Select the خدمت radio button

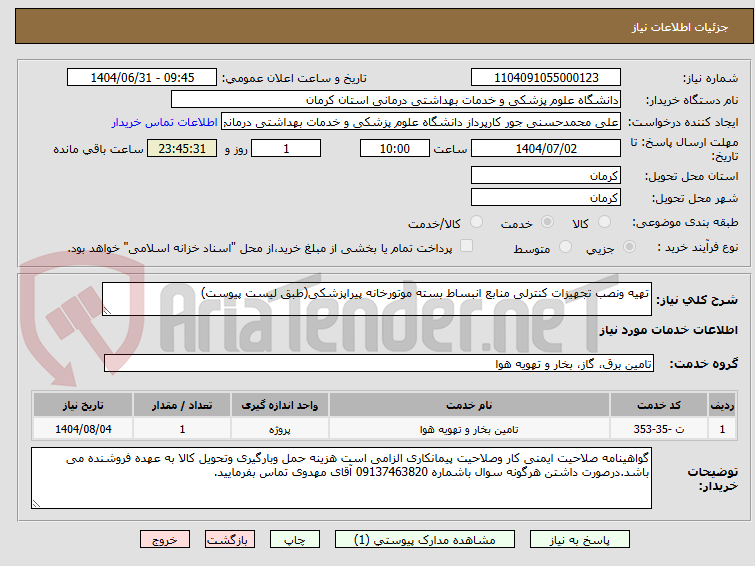(547, 222)
